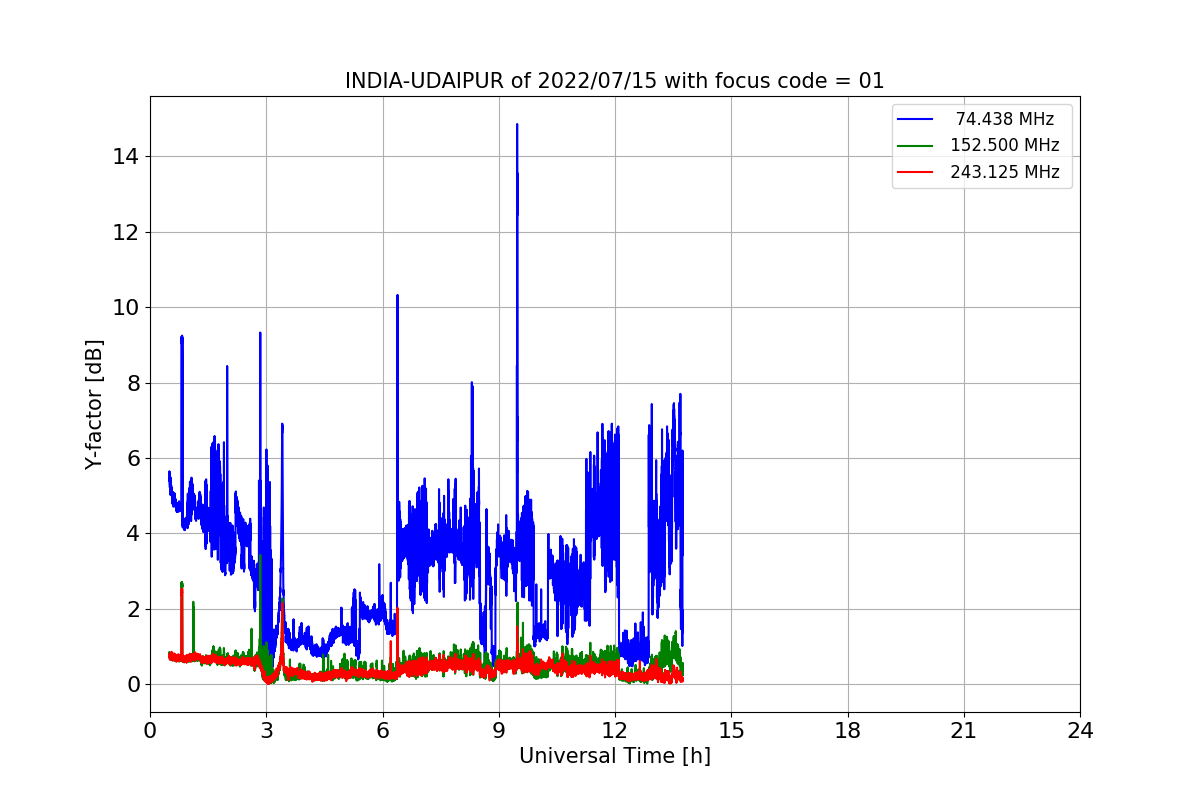Click the plot title INDIA-UDAIPUR of 2022/07/15

[614, 81]
